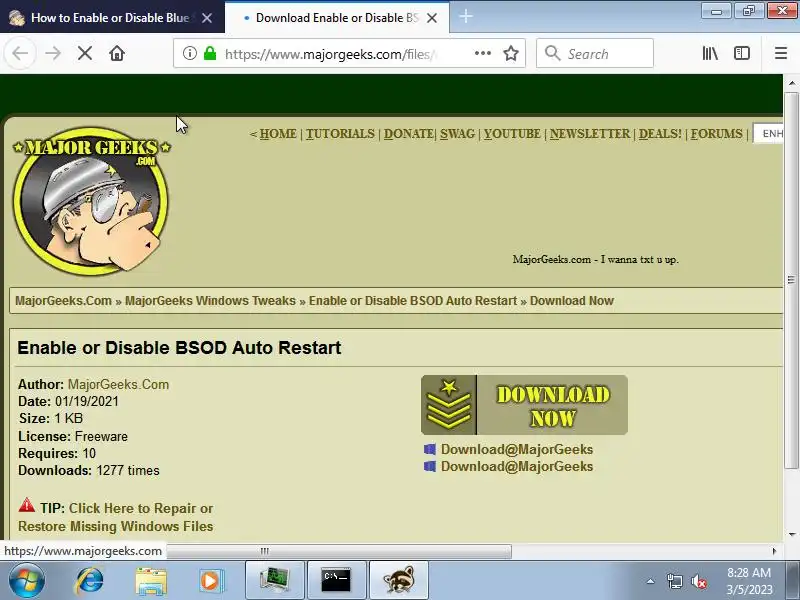The image size is (800, 600).
Task: Click the raccoon browser taskbar icon
Action: click(x=398, y=581)
